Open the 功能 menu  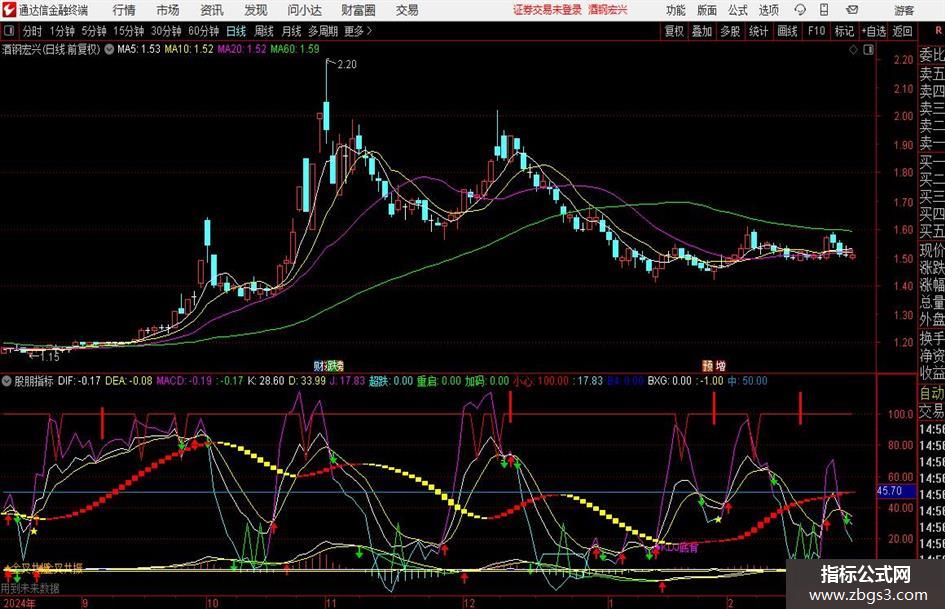tap(676, 10)
